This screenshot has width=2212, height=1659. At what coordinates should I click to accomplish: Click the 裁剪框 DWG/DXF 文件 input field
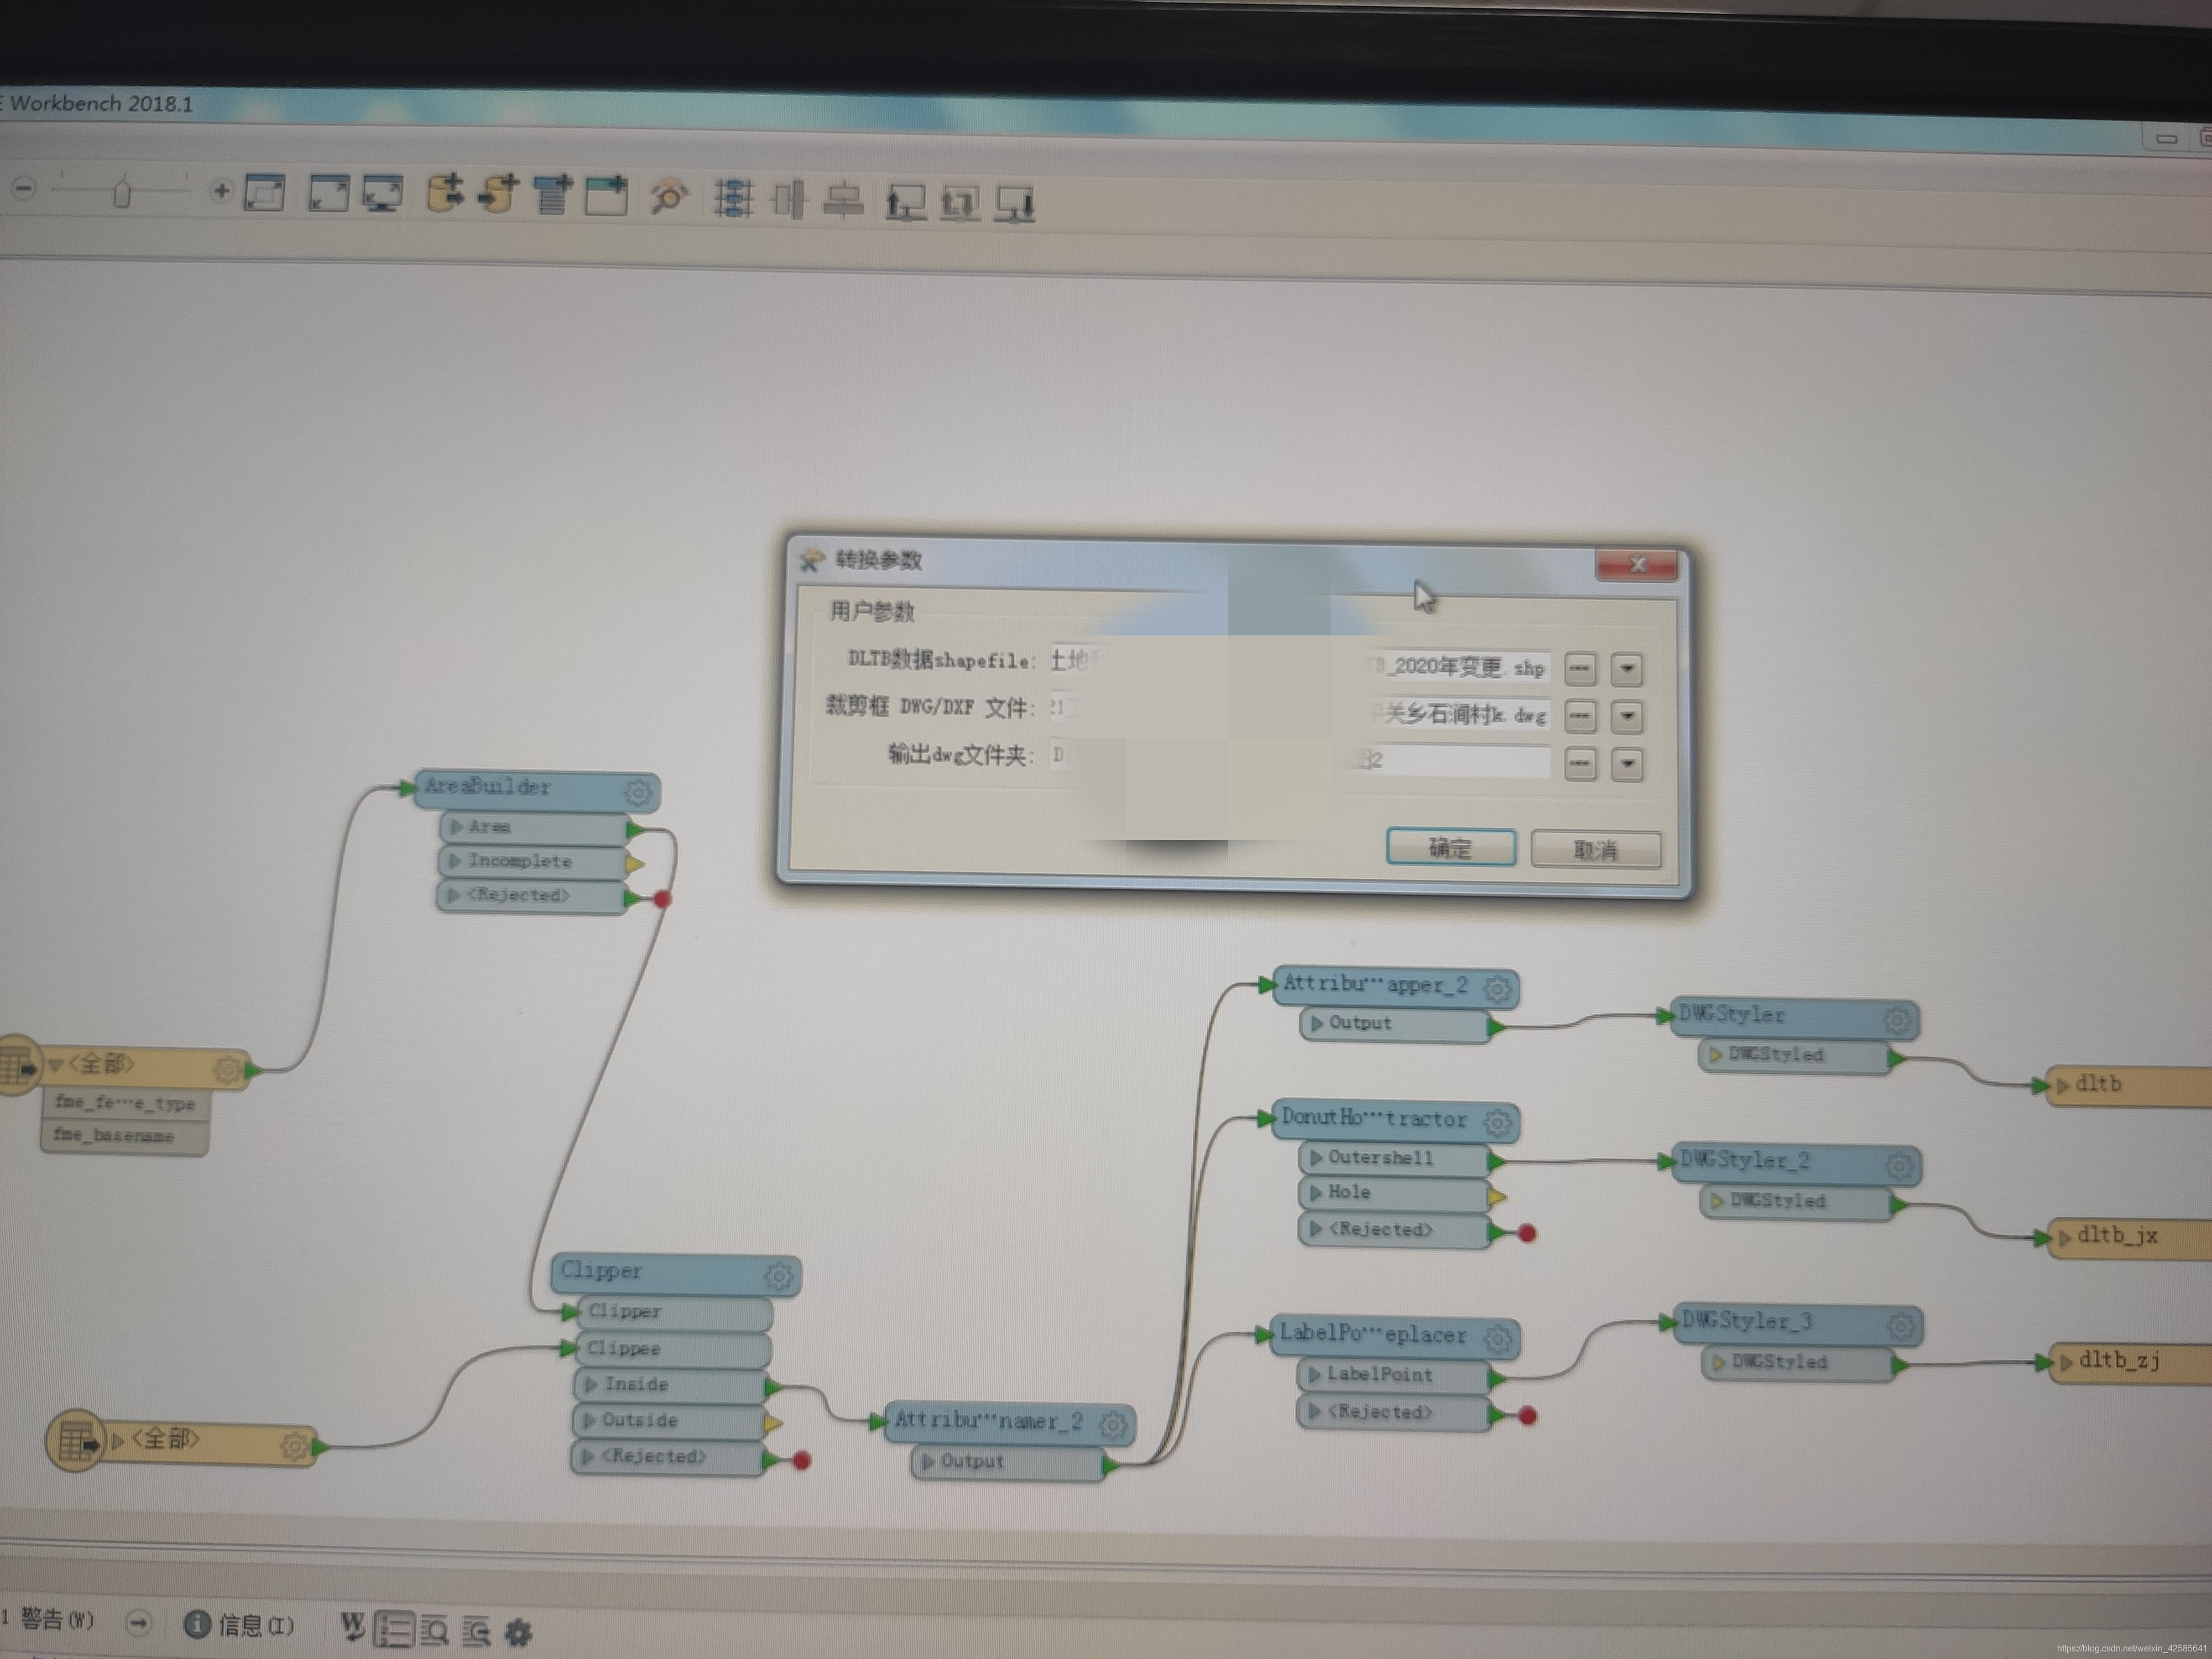[1300, 711]
